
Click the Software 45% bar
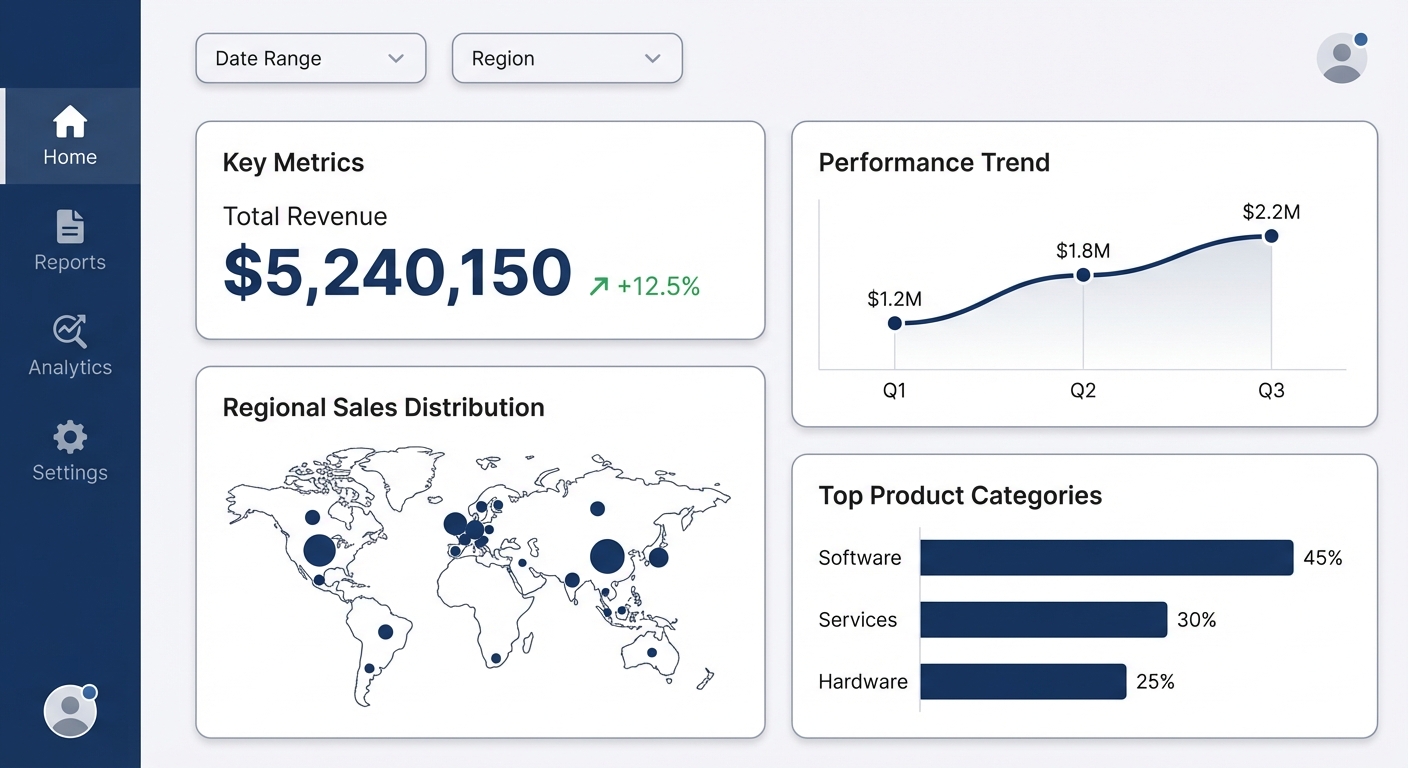coord(1105,558)
